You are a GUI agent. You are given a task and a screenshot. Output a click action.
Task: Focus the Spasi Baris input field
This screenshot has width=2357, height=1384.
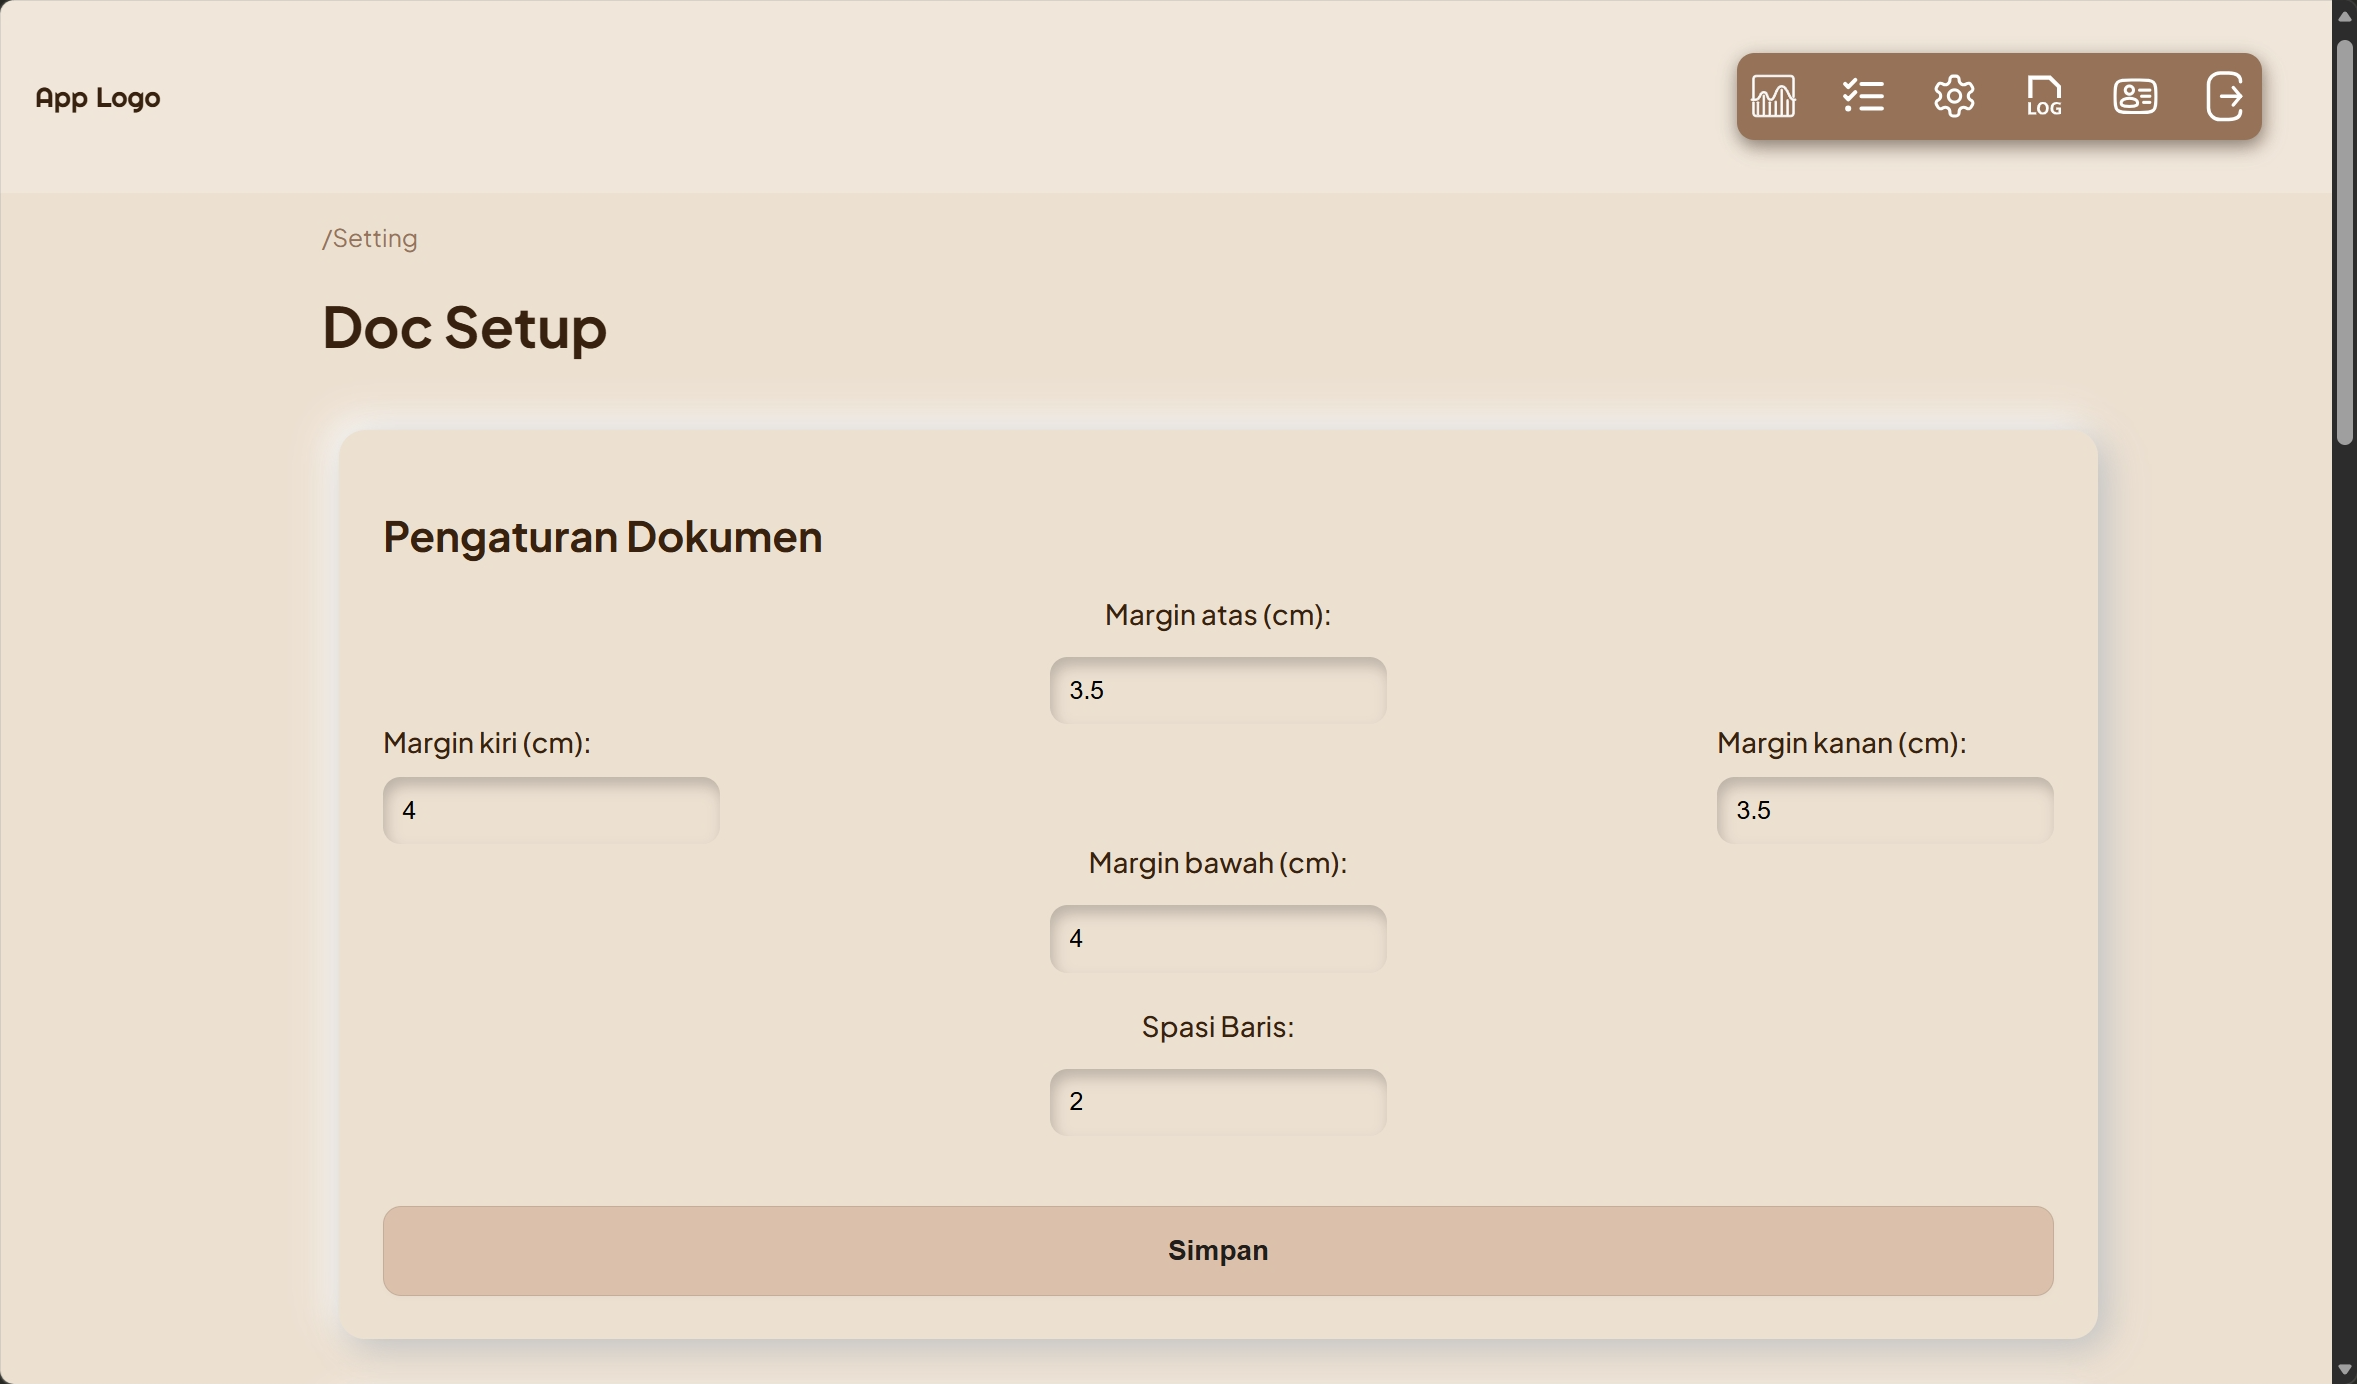click(1218, 1102)
